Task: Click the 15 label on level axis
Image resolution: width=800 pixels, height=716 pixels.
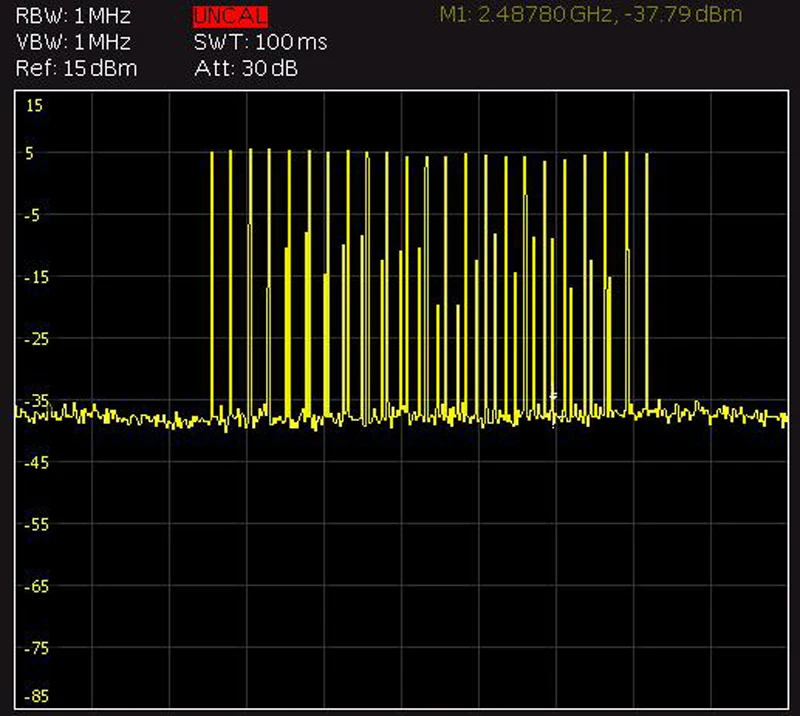Action: [x=34, y=106]
